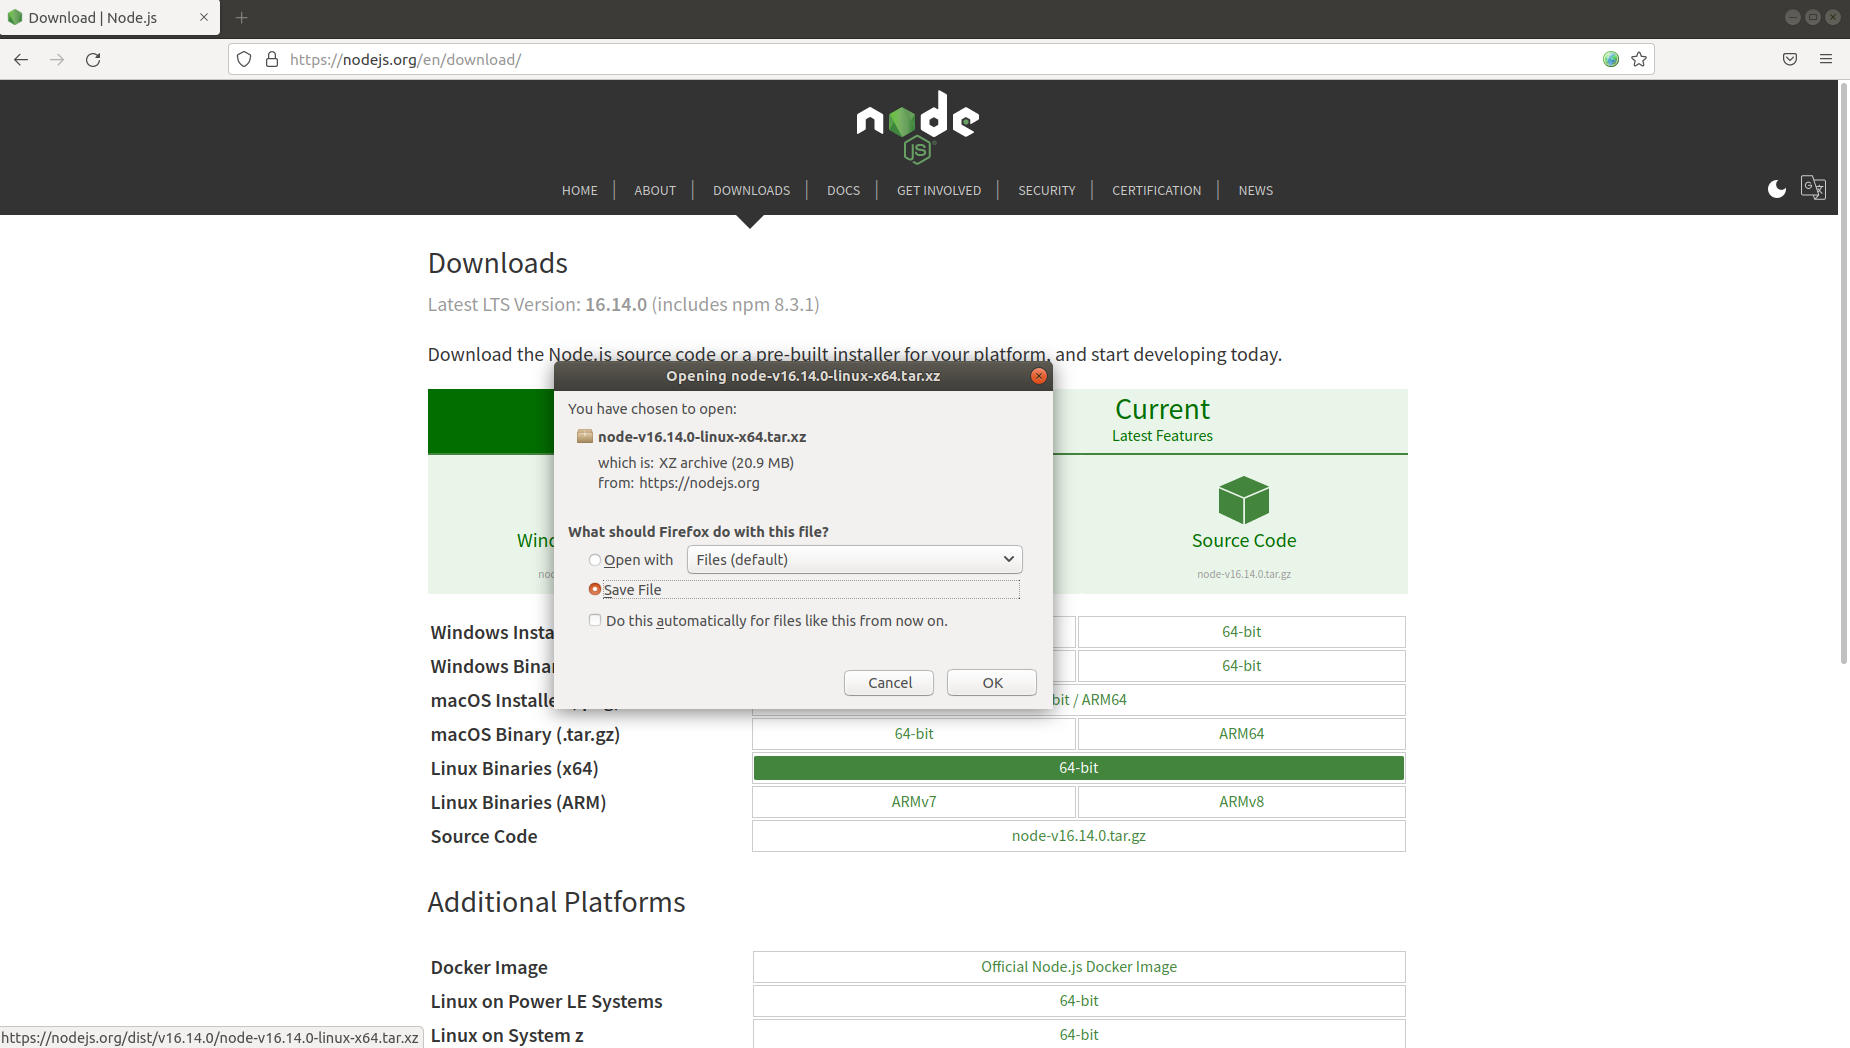The width and height of the screenshot is (1850, 1048).
Task: Click the node-v16.14.0.tar.gz source code table link
Action: (1078, 836)
